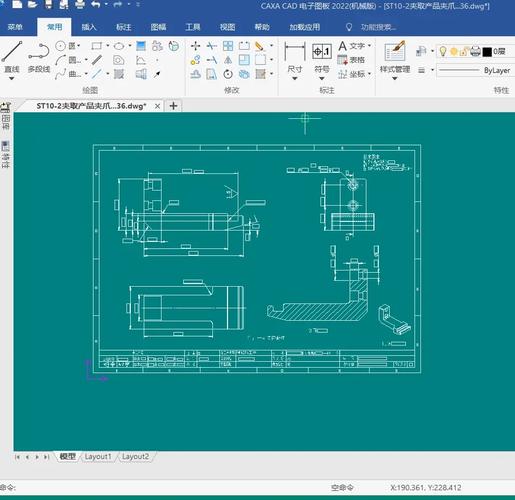Select the 直线 line drawing tool

pos(12,57)
